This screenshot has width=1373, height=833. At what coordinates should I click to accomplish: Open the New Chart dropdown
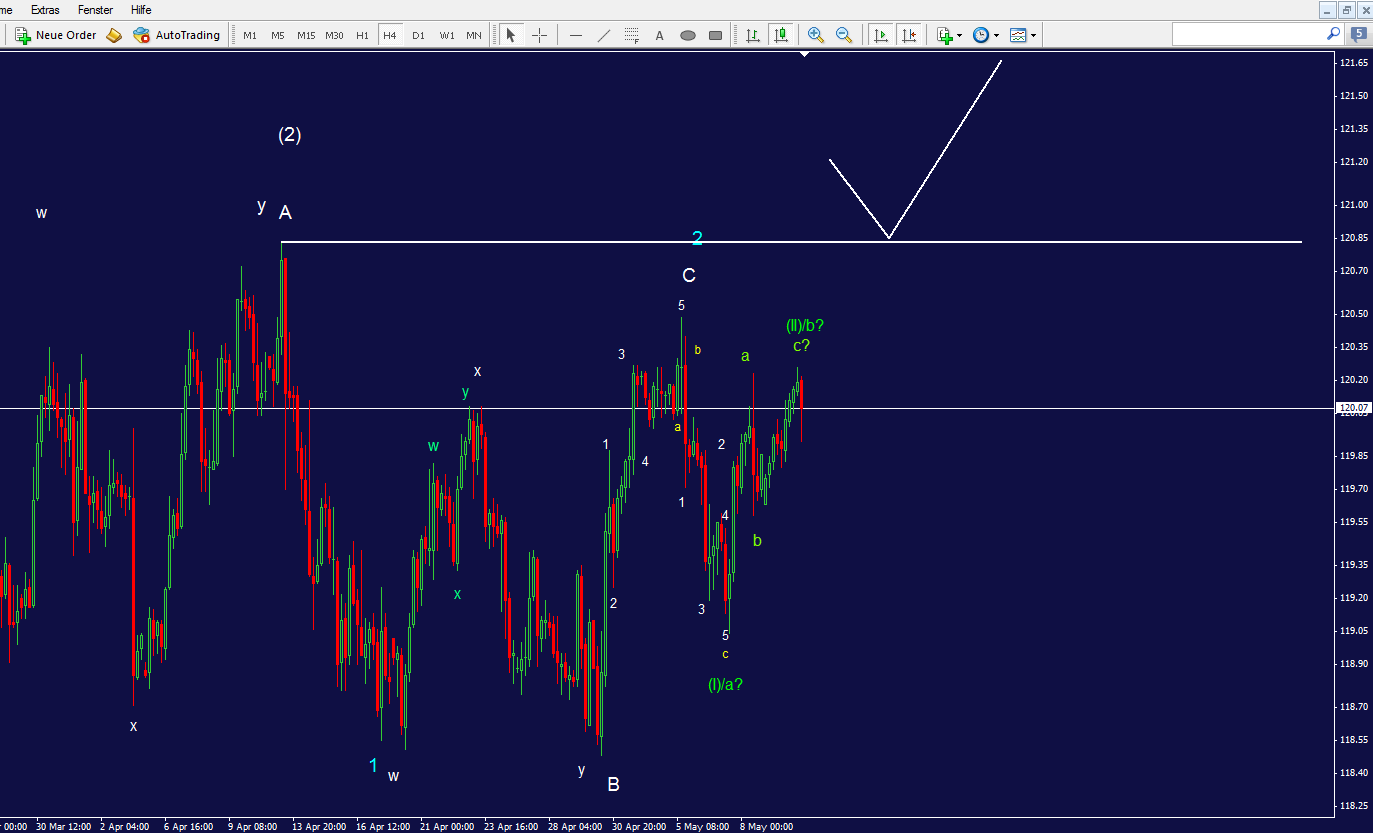click(946, 35)
